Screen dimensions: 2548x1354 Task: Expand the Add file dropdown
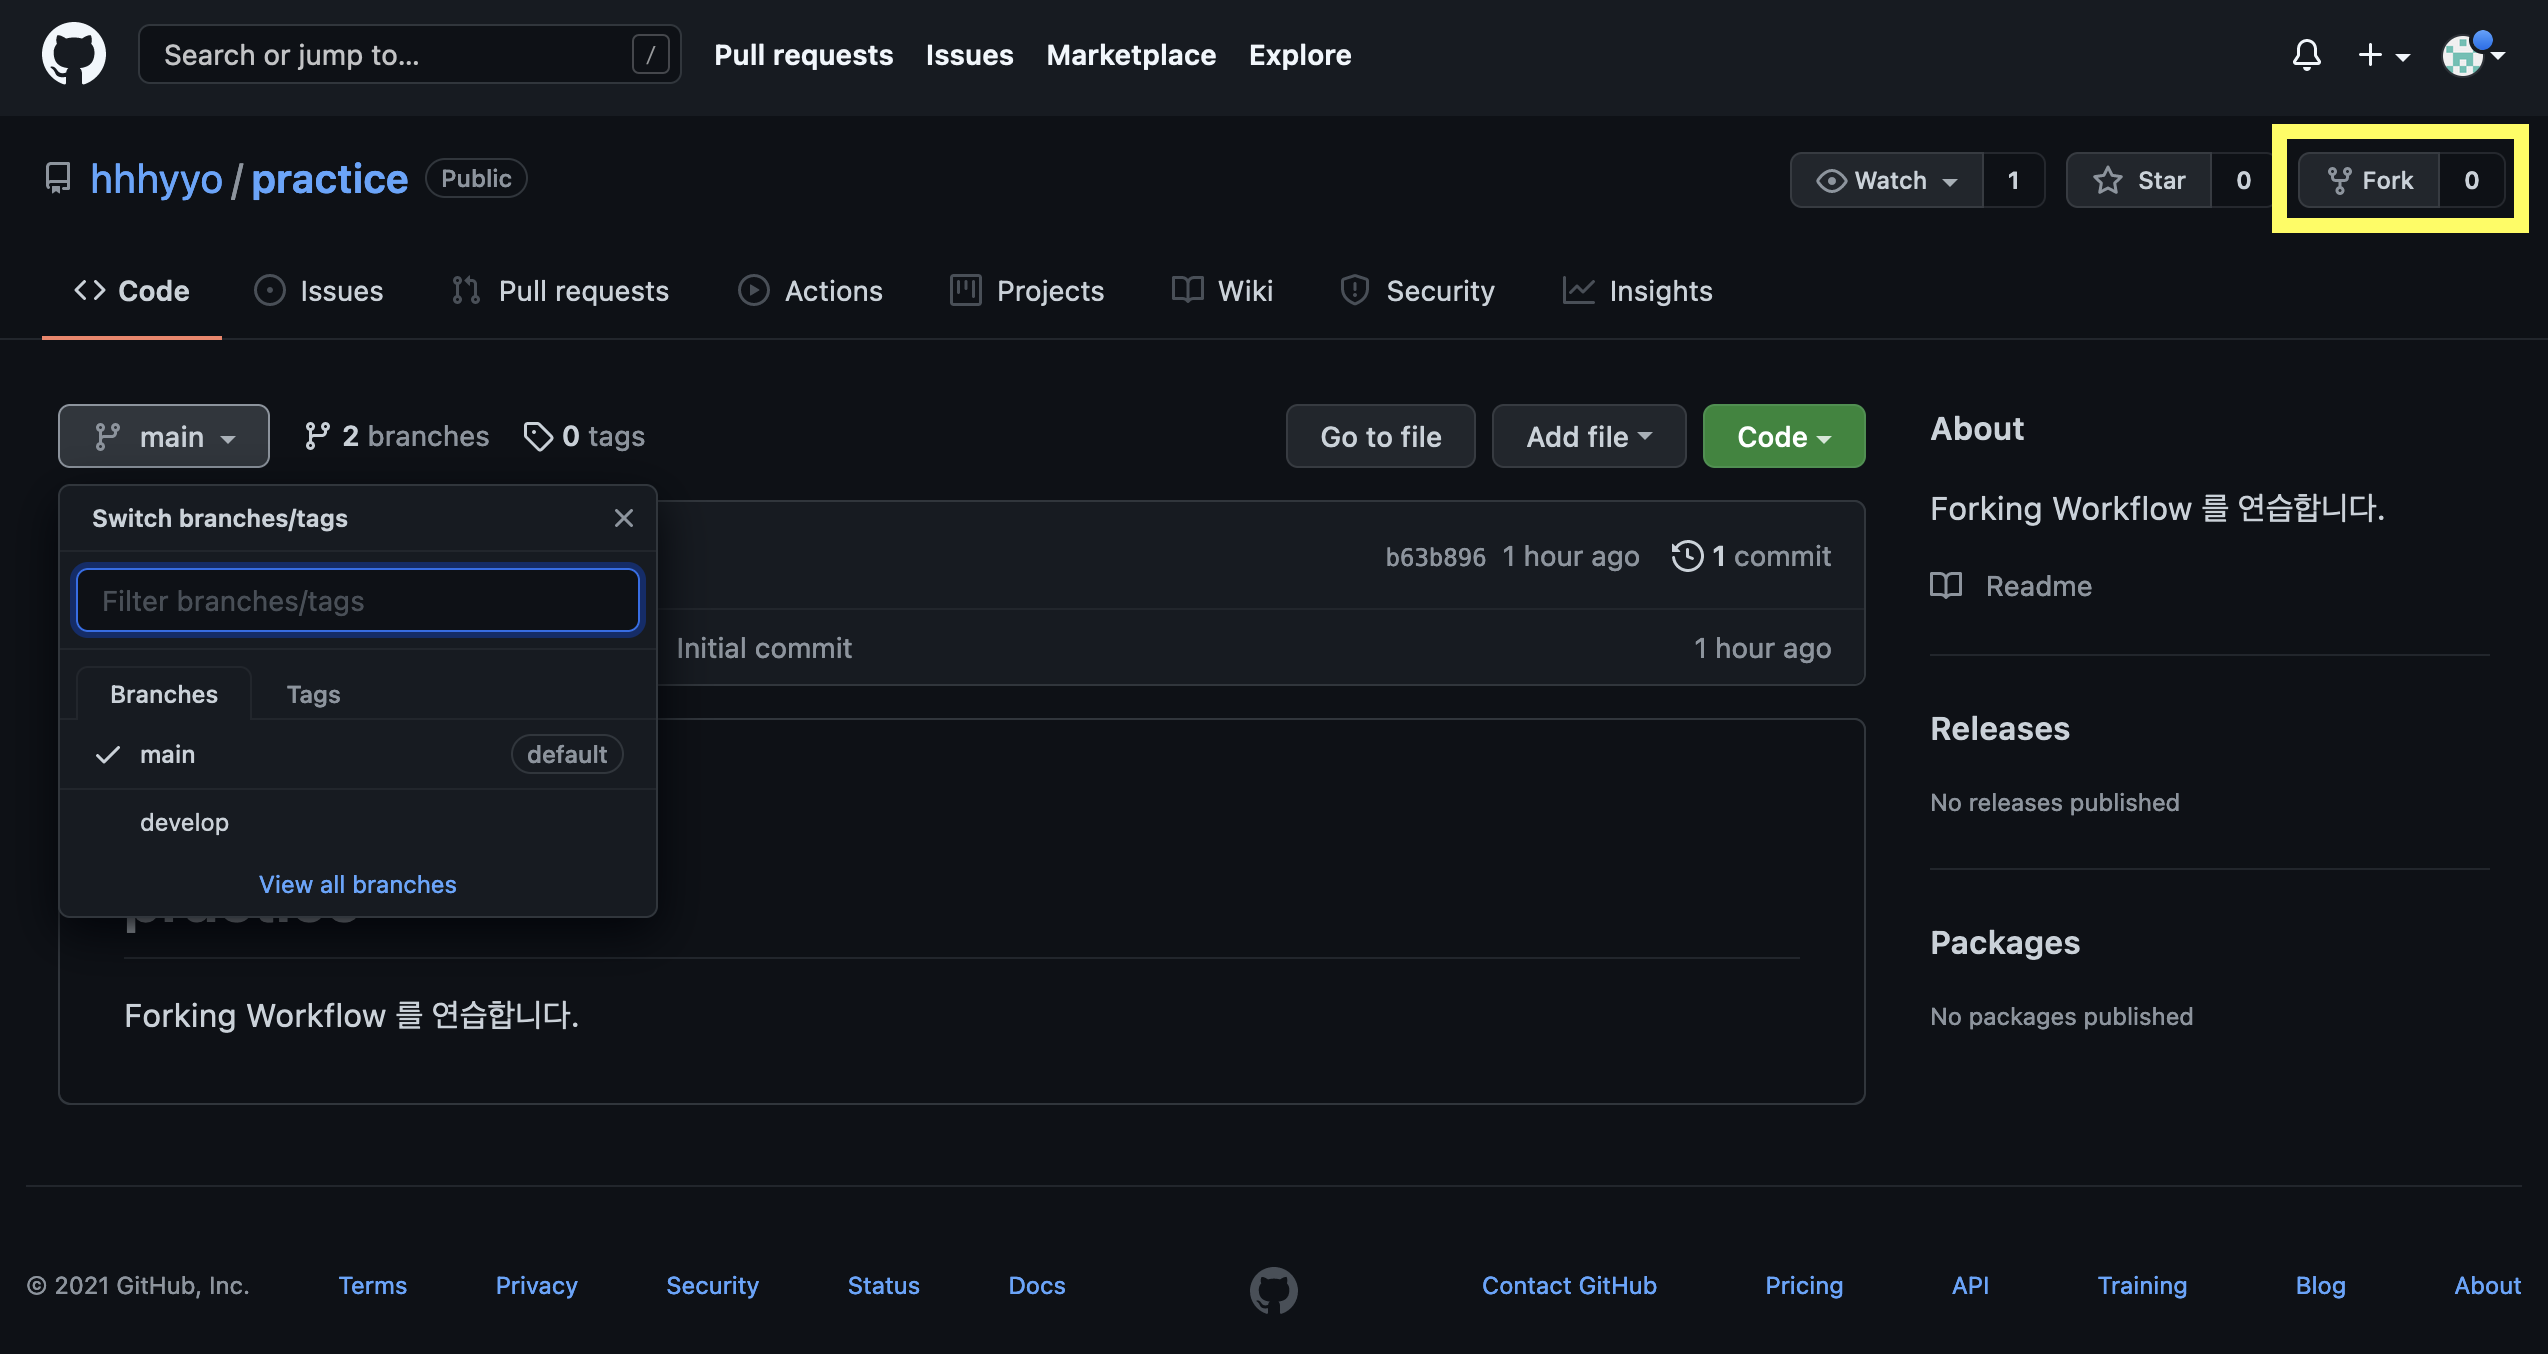(x=1588, y=436)
